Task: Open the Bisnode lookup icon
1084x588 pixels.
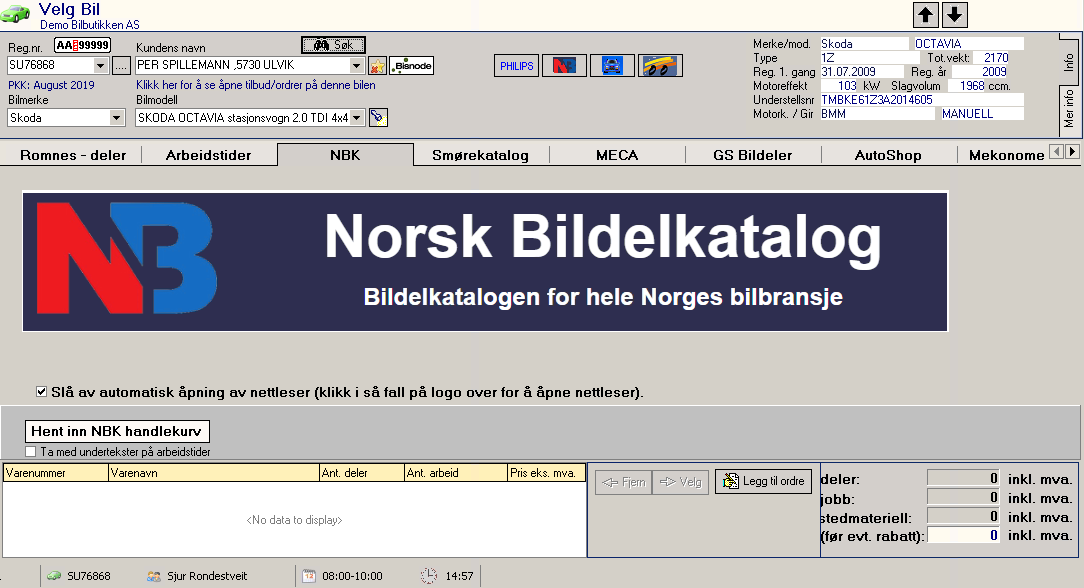Action: pos(410,66)
